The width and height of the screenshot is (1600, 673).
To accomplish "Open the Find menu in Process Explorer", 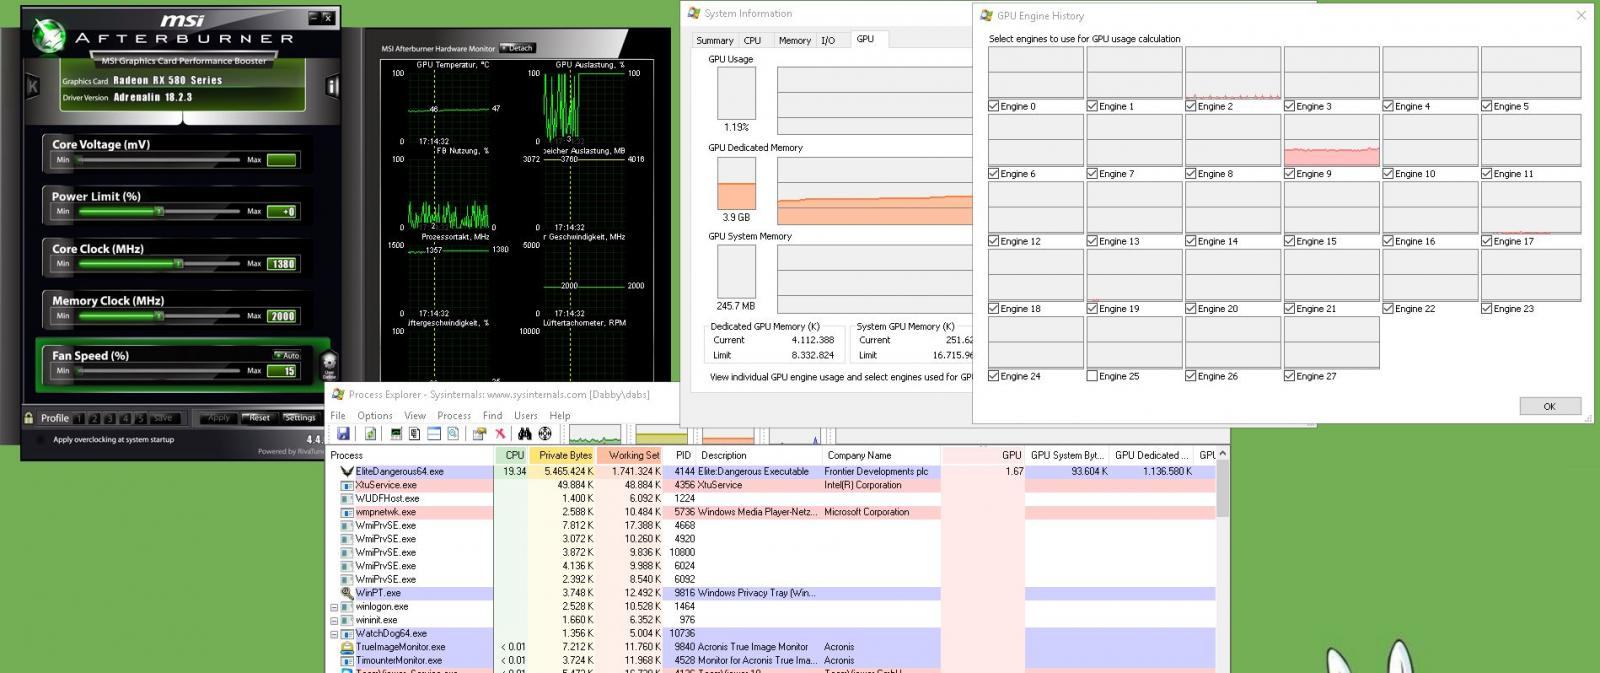I will pyautogui.click(x=492, y=415).
